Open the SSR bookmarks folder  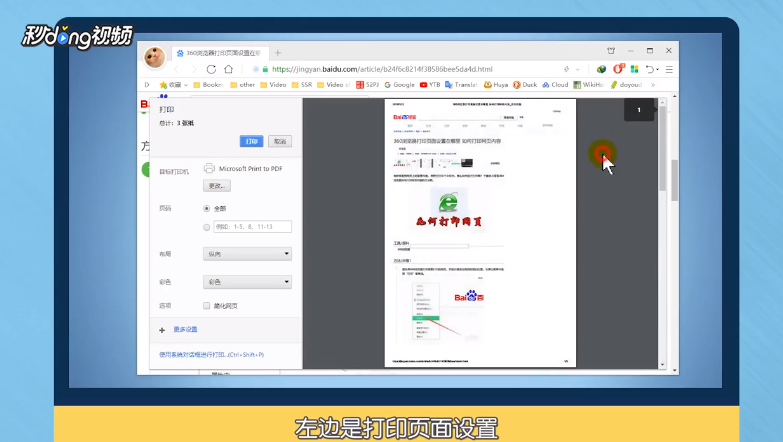coord(302,85)
